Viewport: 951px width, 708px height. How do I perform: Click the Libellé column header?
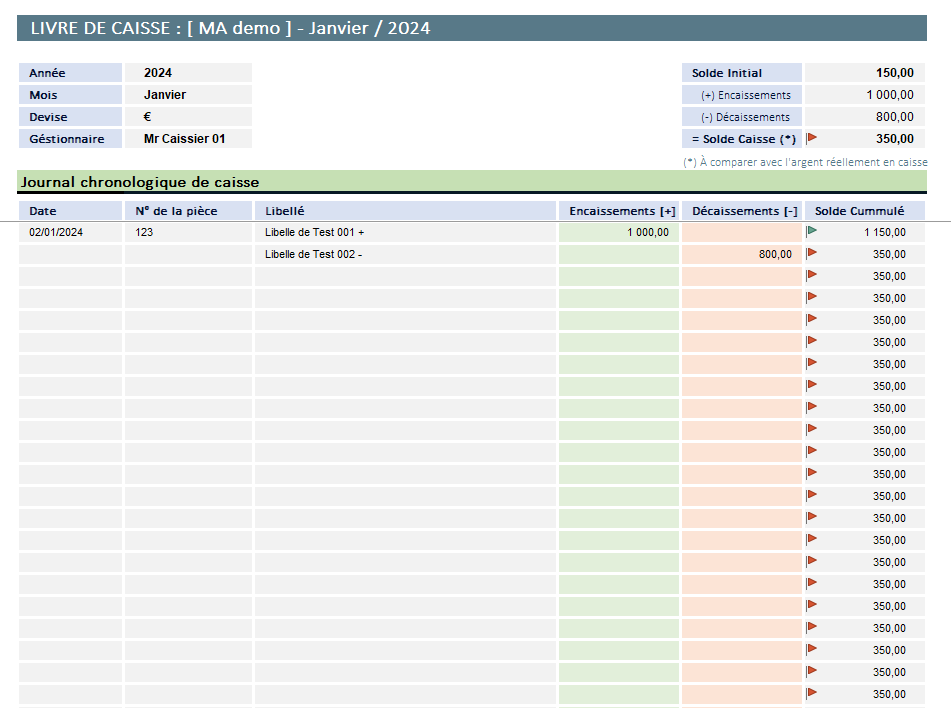click(405, 211)
